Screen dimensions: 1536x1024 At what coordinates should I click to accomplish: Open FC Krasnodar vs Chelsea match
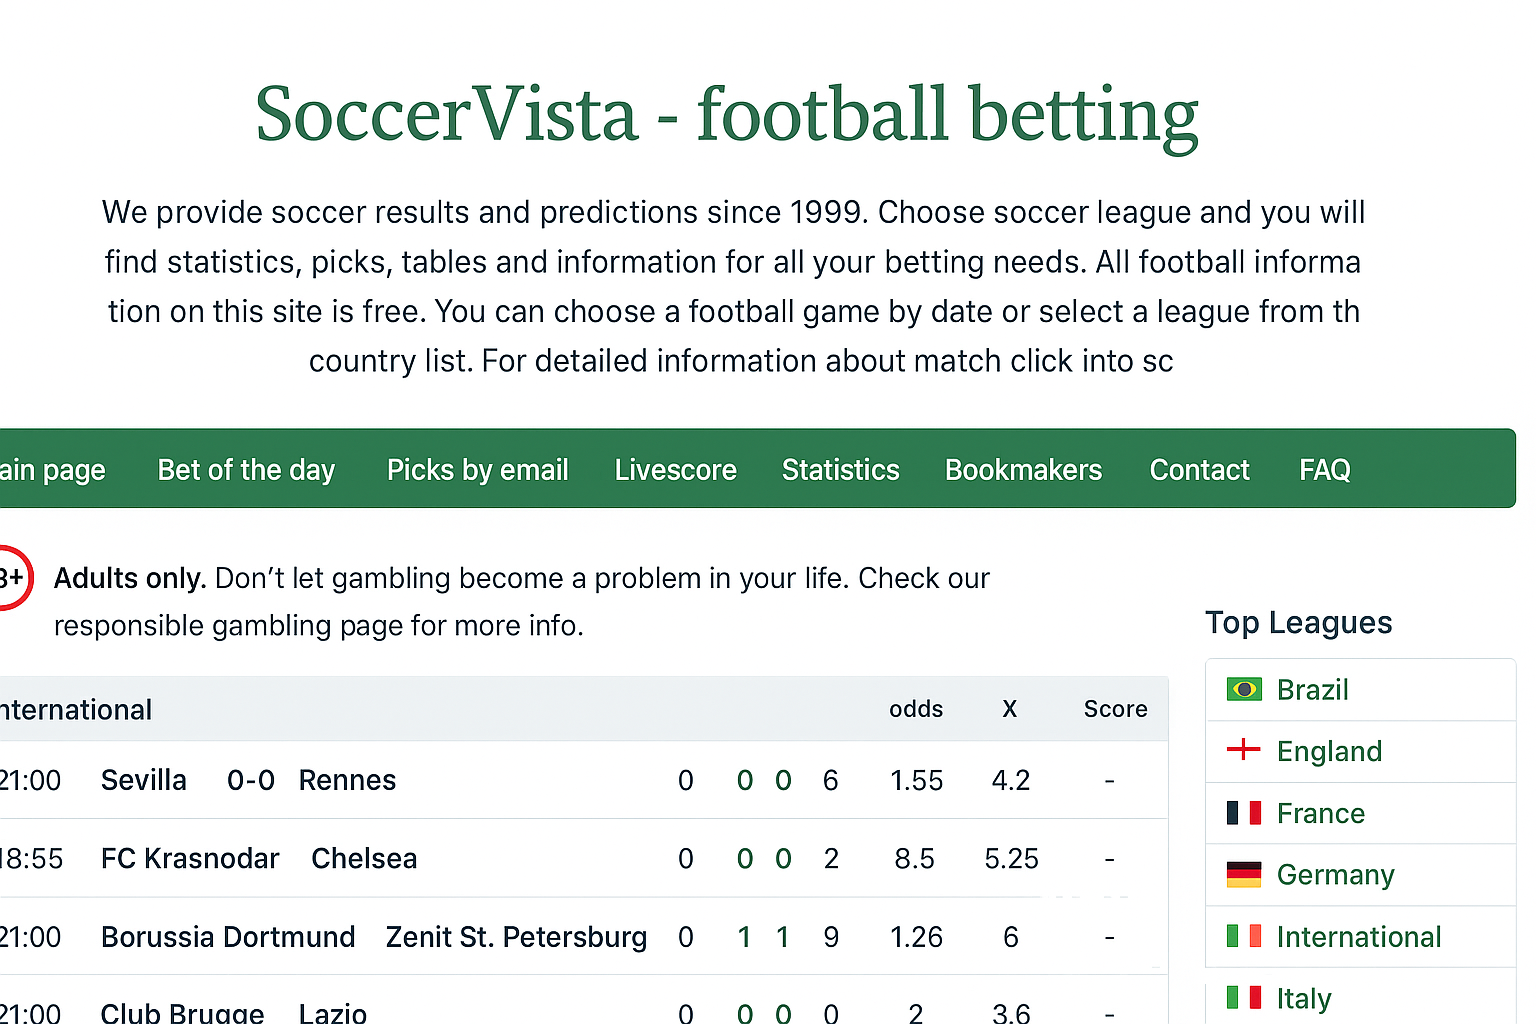(x=259, y=859)
